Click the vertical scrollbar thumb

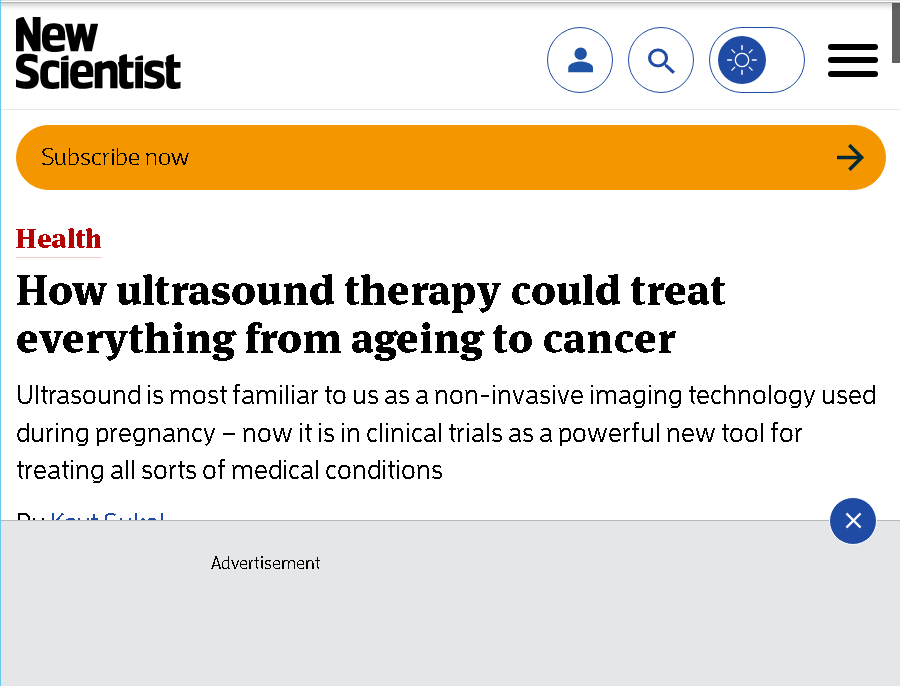click(895, 33)
